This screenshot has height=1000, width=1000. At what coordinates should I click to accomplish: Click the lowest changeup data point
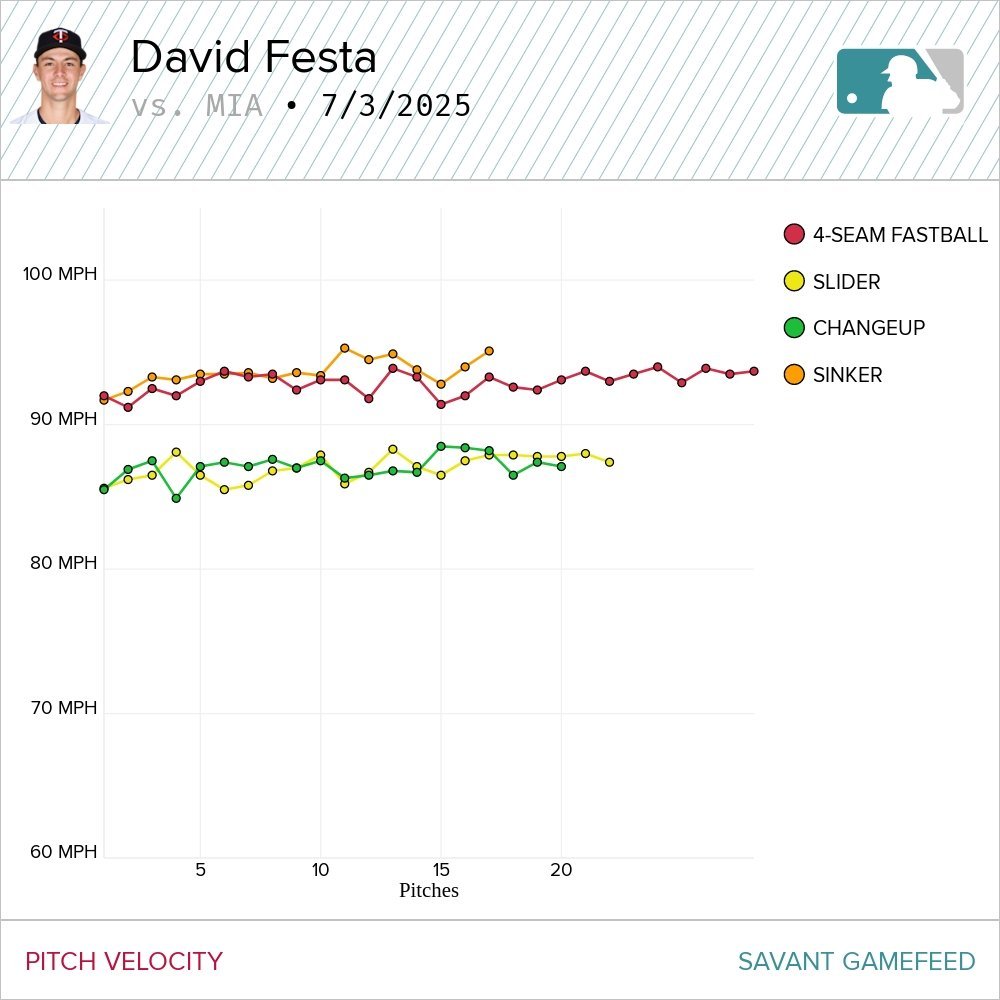click(176, 498)
